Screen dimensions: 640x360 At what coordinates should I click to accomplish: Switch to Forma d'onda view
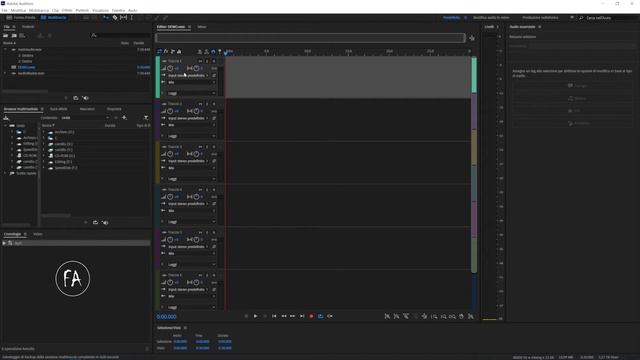[x=21, y=18]
